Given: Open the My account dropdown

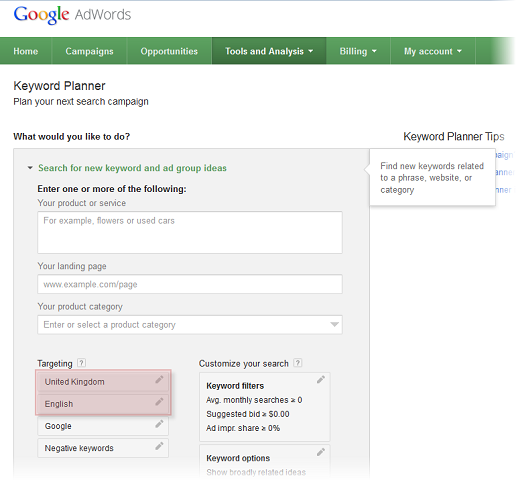Looking at the screenshot, I should [x=433, y=51].
